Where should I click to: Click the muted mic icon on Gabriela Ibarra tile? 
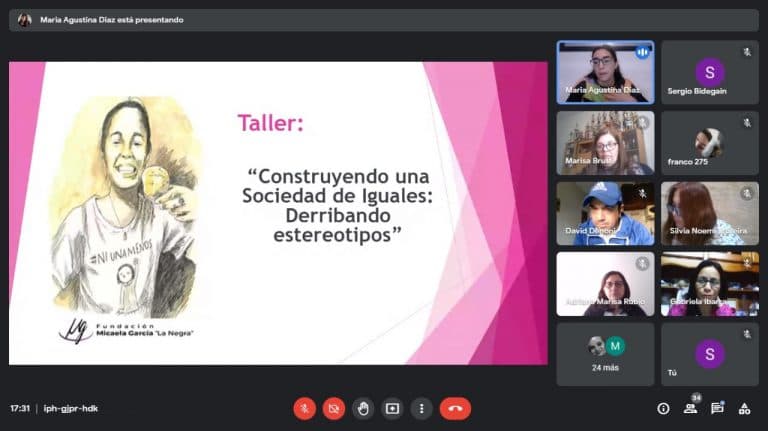coord(747,263)
